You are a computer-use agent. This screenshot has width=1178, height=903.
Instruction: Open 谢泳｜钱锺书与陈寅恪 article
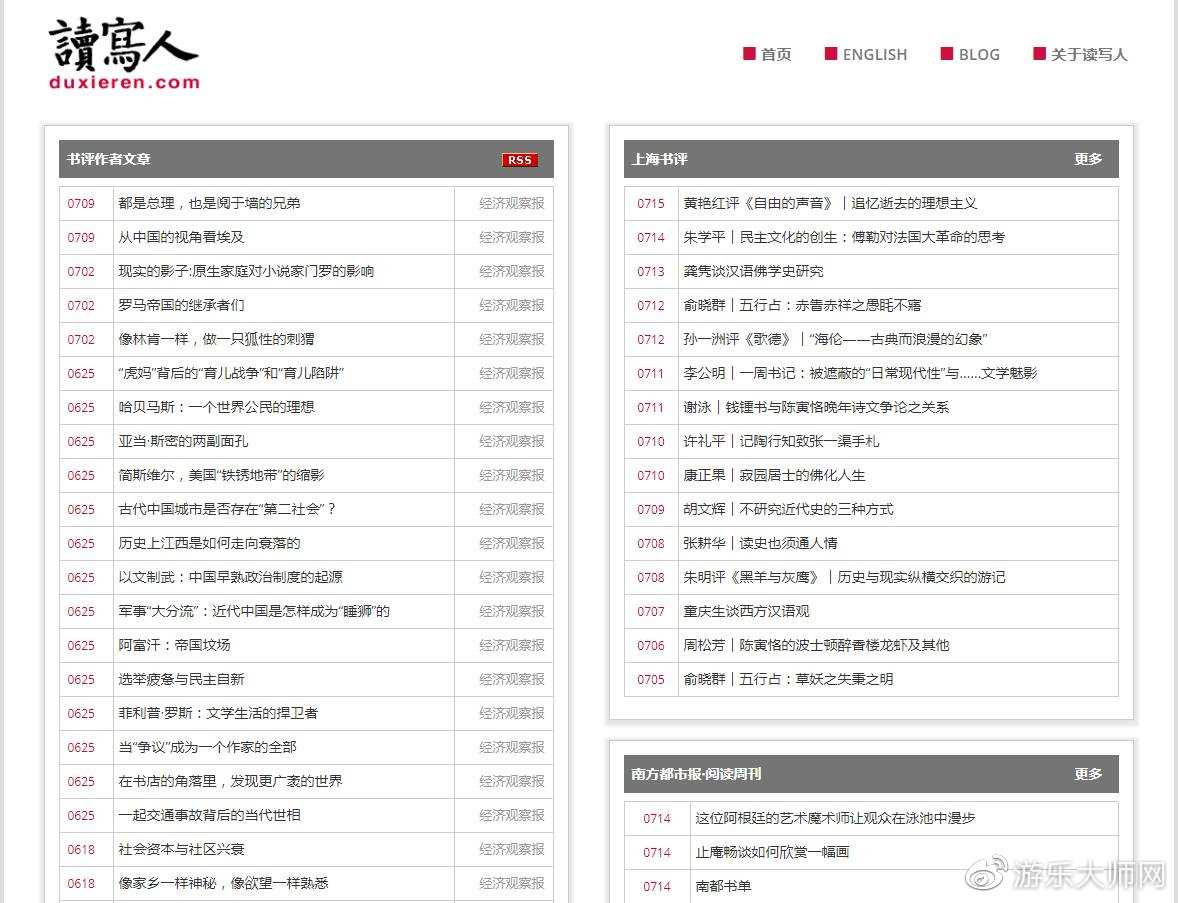pos(816,407)
